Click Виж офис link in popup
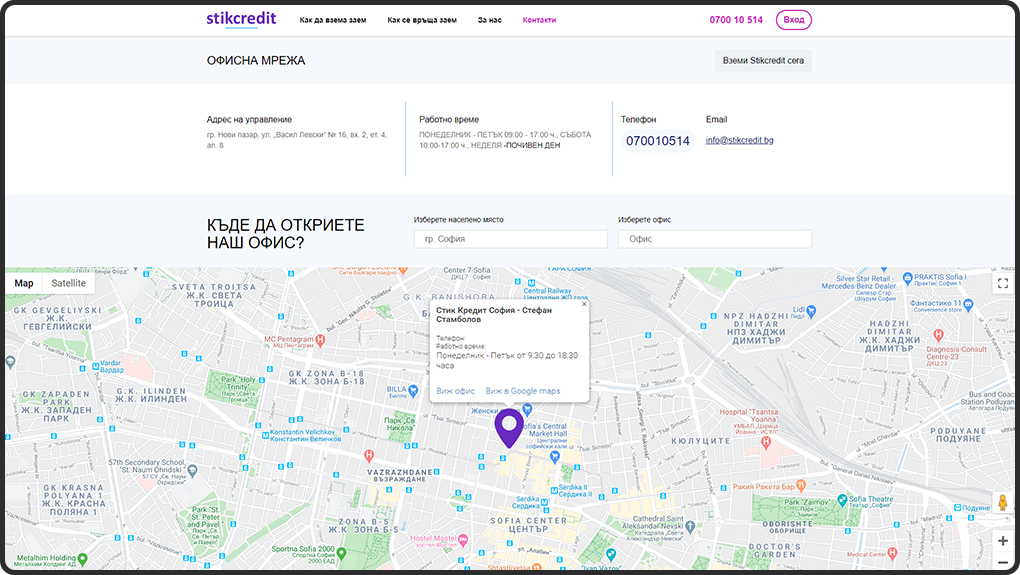Viewport: 1020px width, 575px height. (455, 391)
